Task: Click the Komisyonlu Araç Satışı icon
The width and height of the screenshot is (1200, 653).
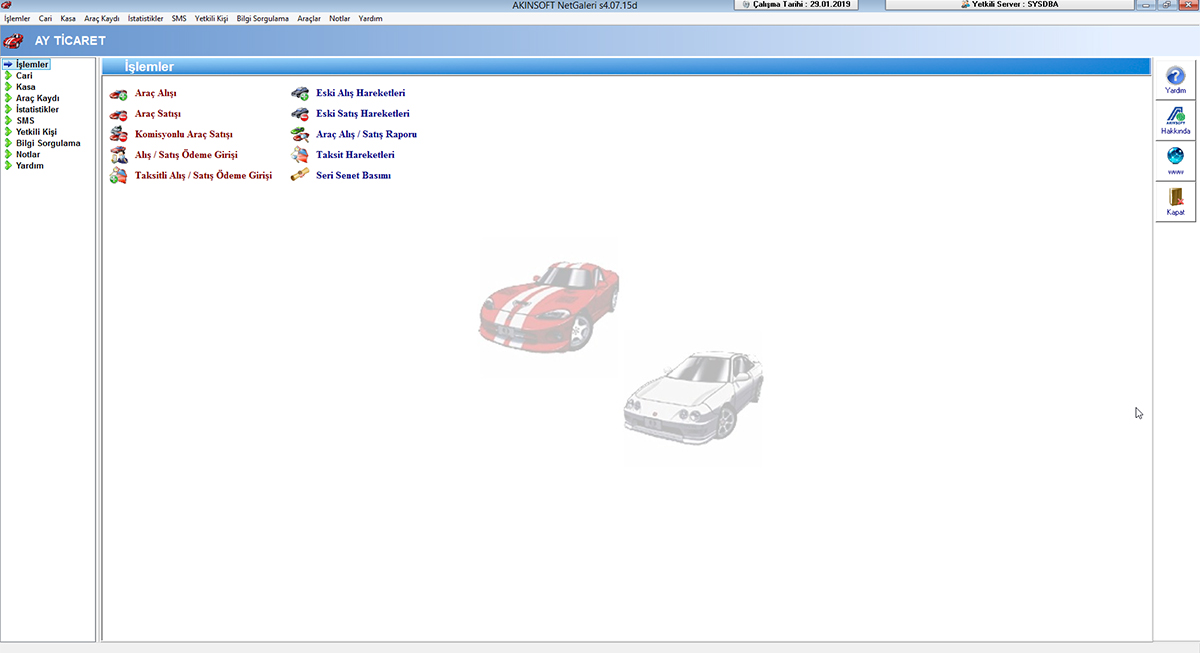Action: click(118, 134)
